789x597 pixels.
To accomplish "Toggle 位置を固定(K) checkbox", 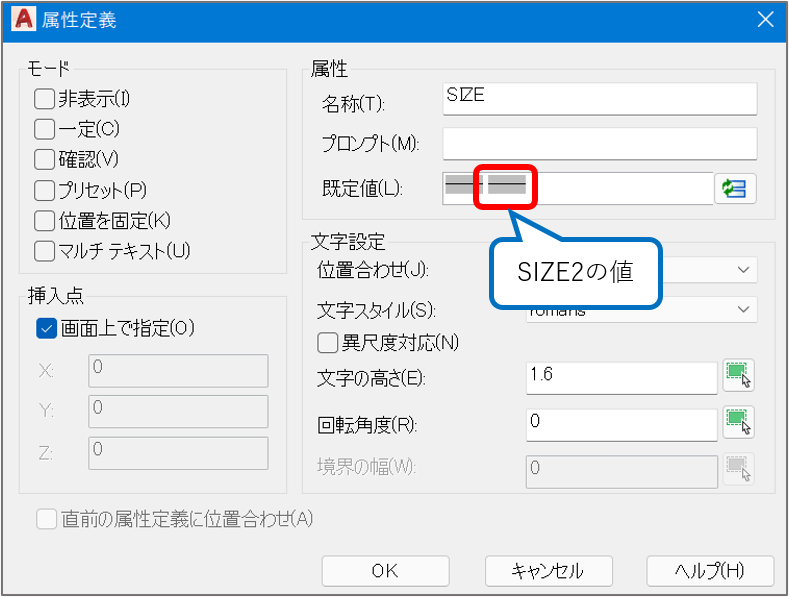I will (44, 220).
